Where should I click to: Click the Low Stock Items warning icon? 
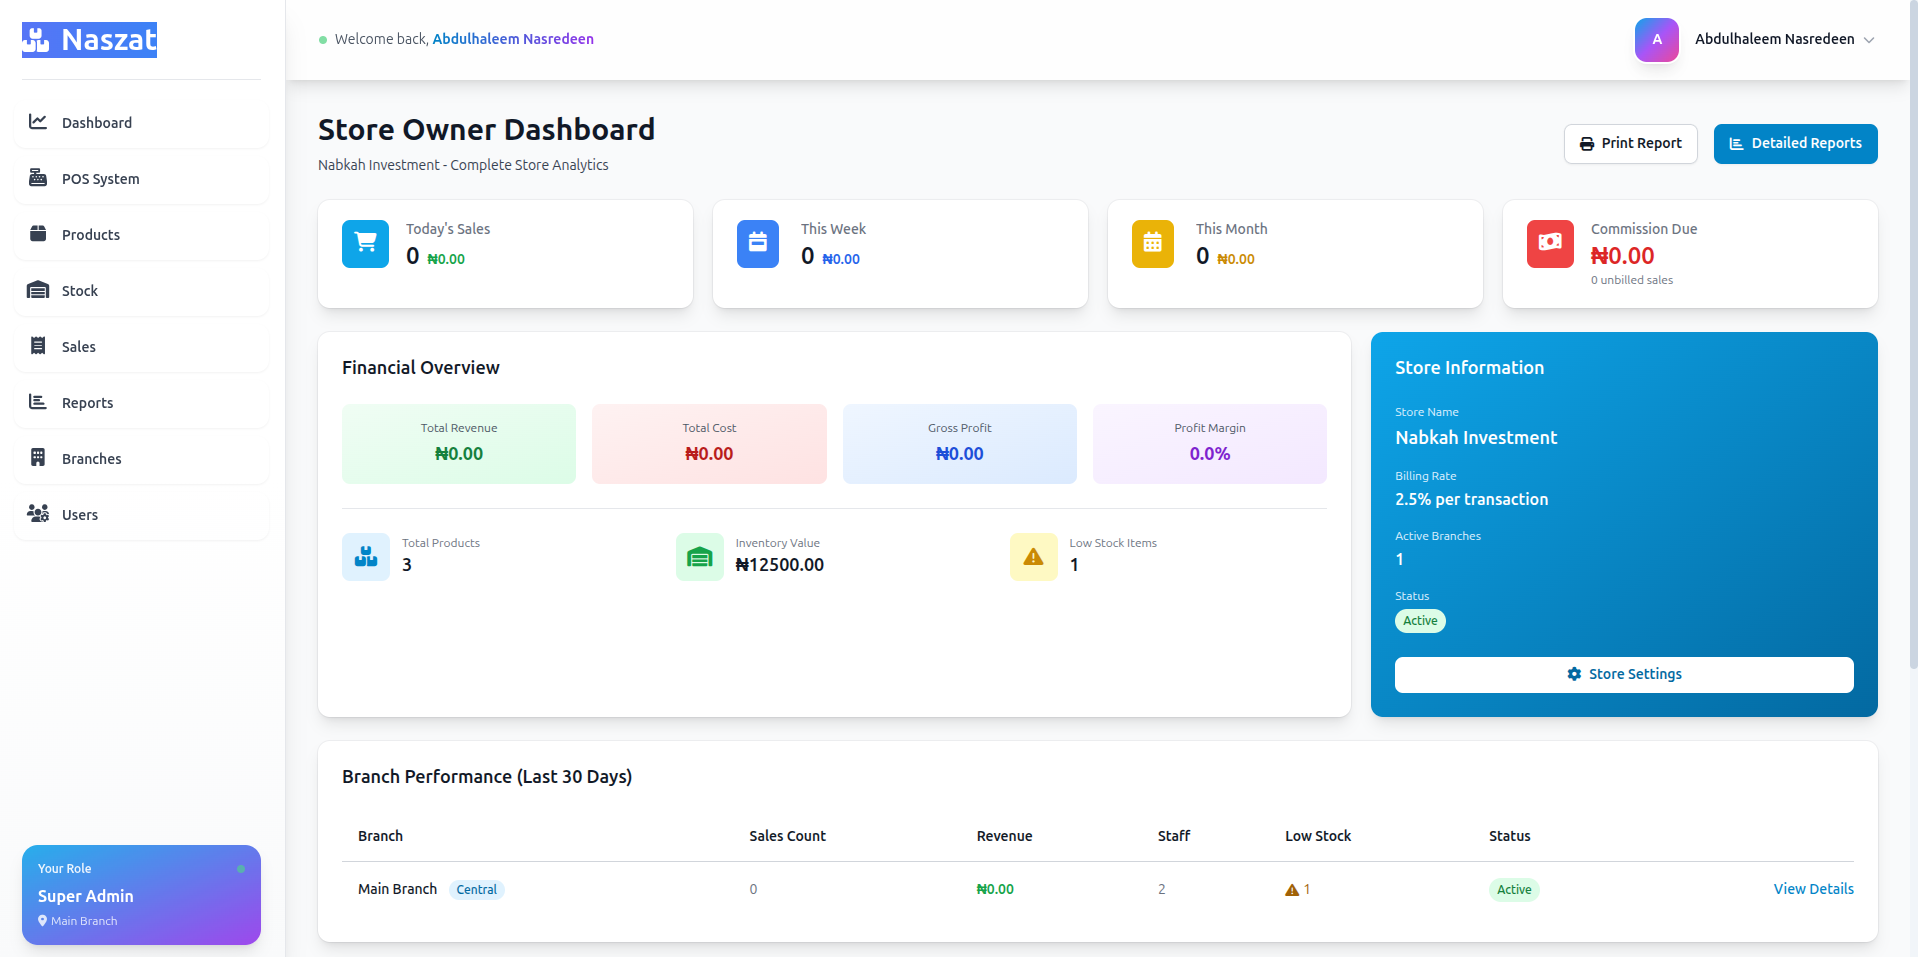click(1033, 557)
